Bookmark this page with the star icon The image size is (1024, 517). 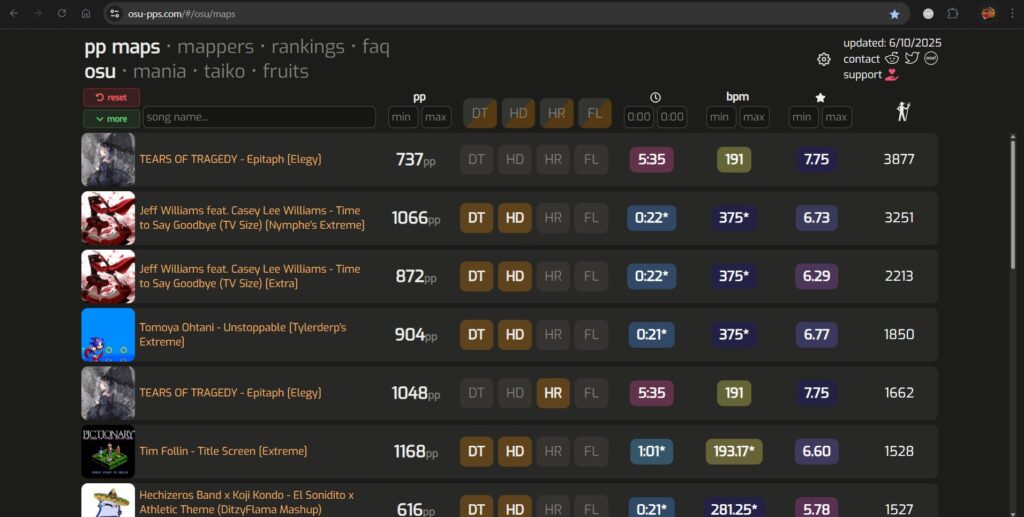[895, 14]
